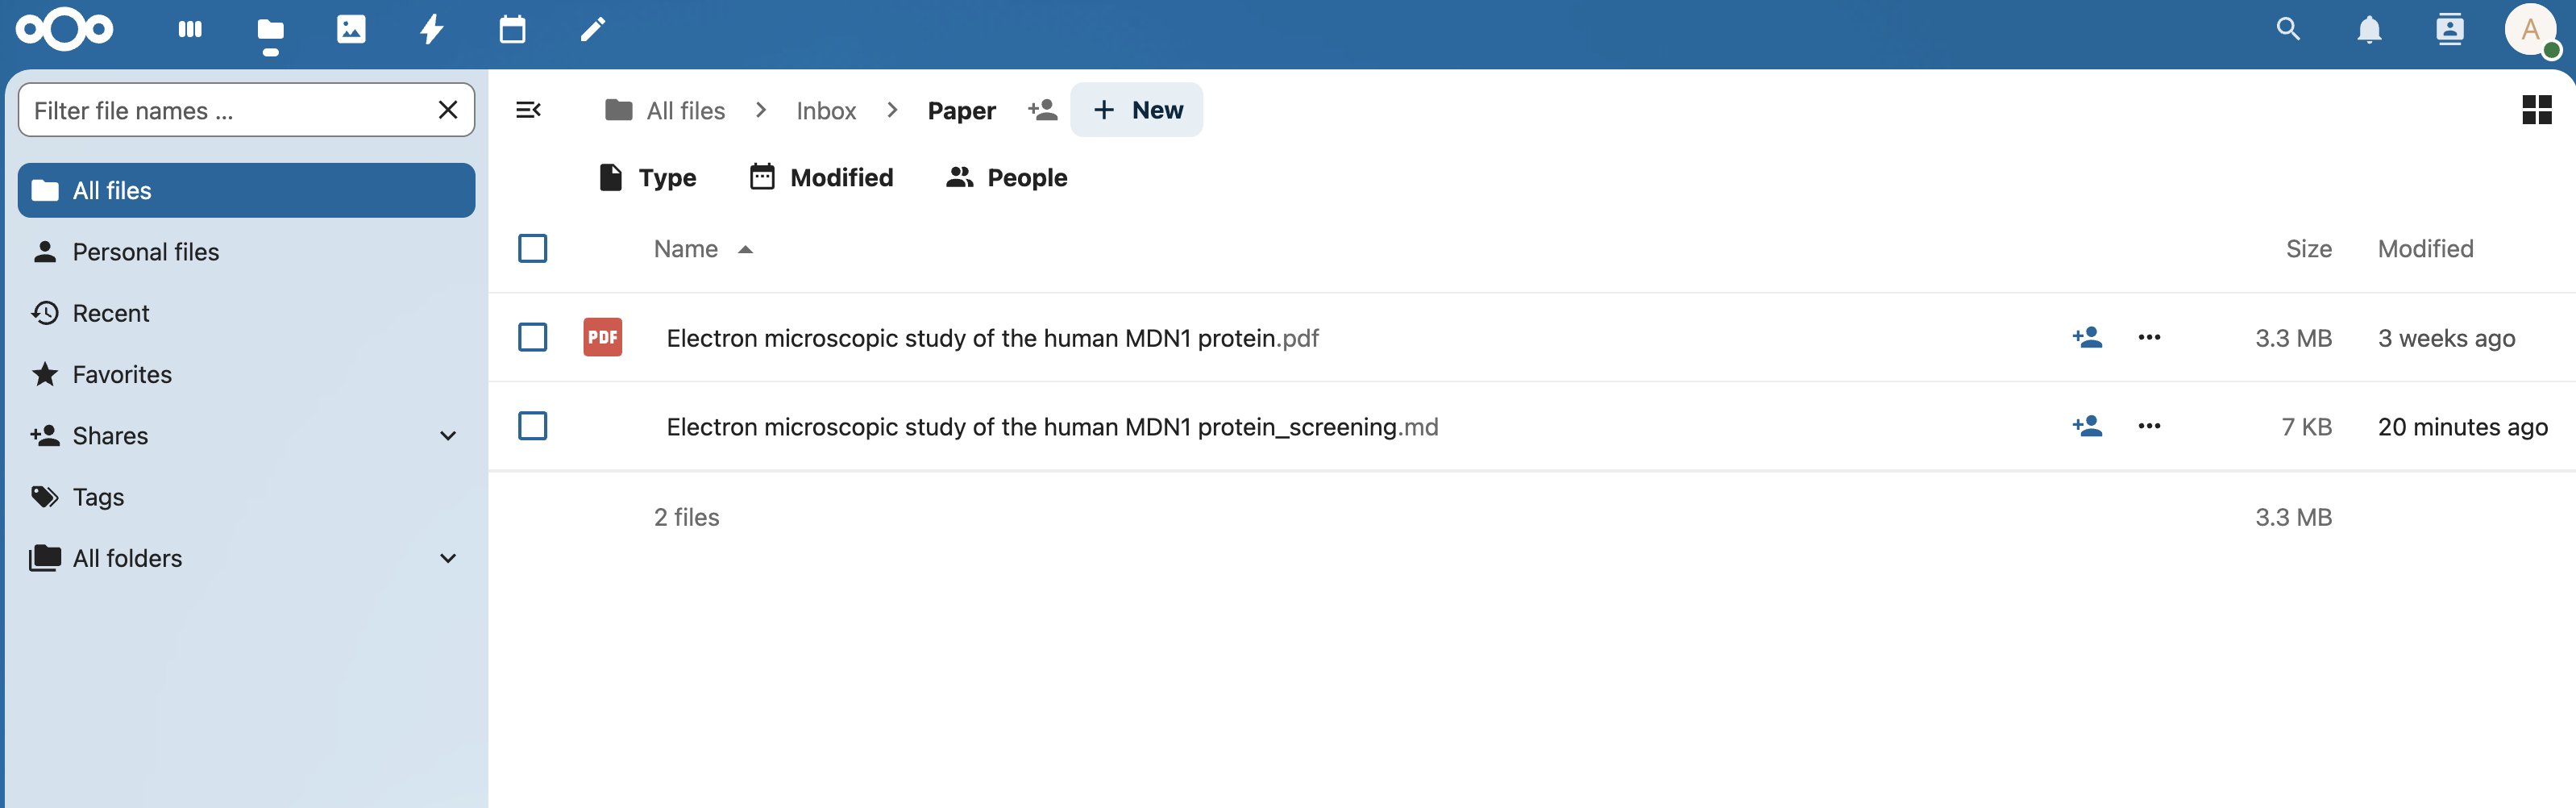Screen dimensions: 2576x808
Task: Clear the file name filter field
Action: 447,110
